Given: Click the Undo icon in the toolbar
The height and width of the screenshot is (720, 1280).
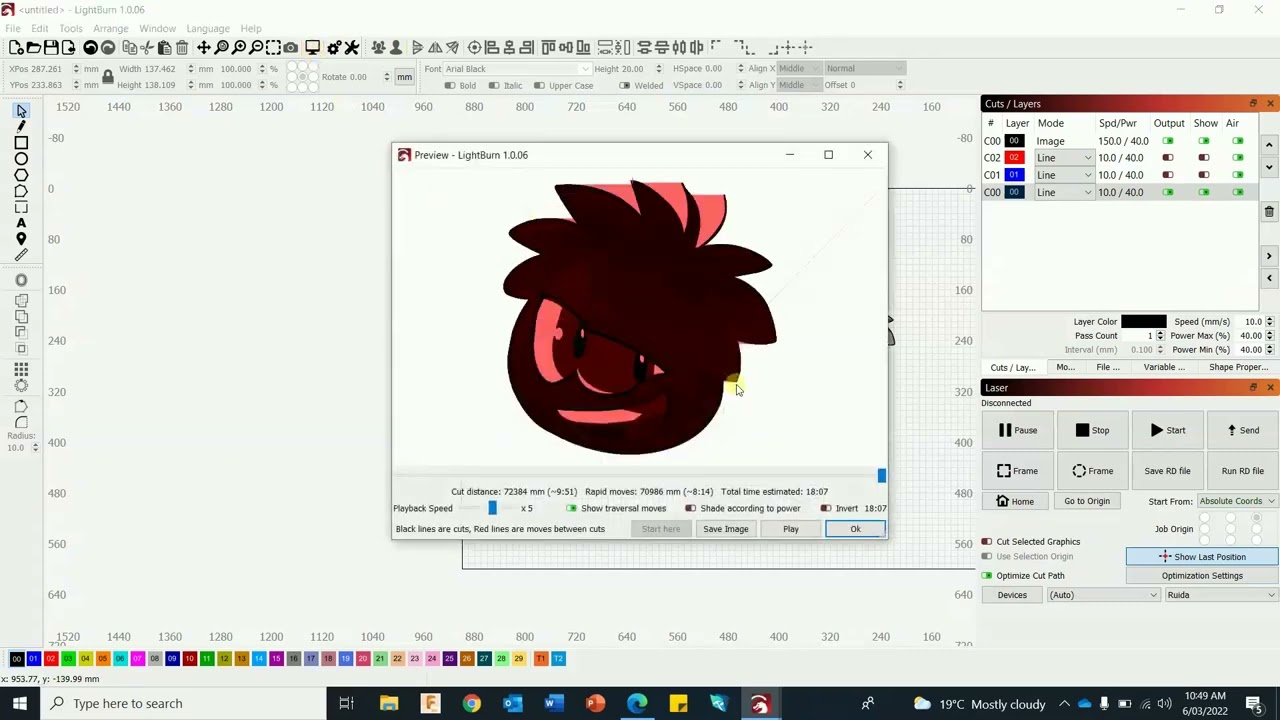Looking at the screenshot, I should pos(91,48).
